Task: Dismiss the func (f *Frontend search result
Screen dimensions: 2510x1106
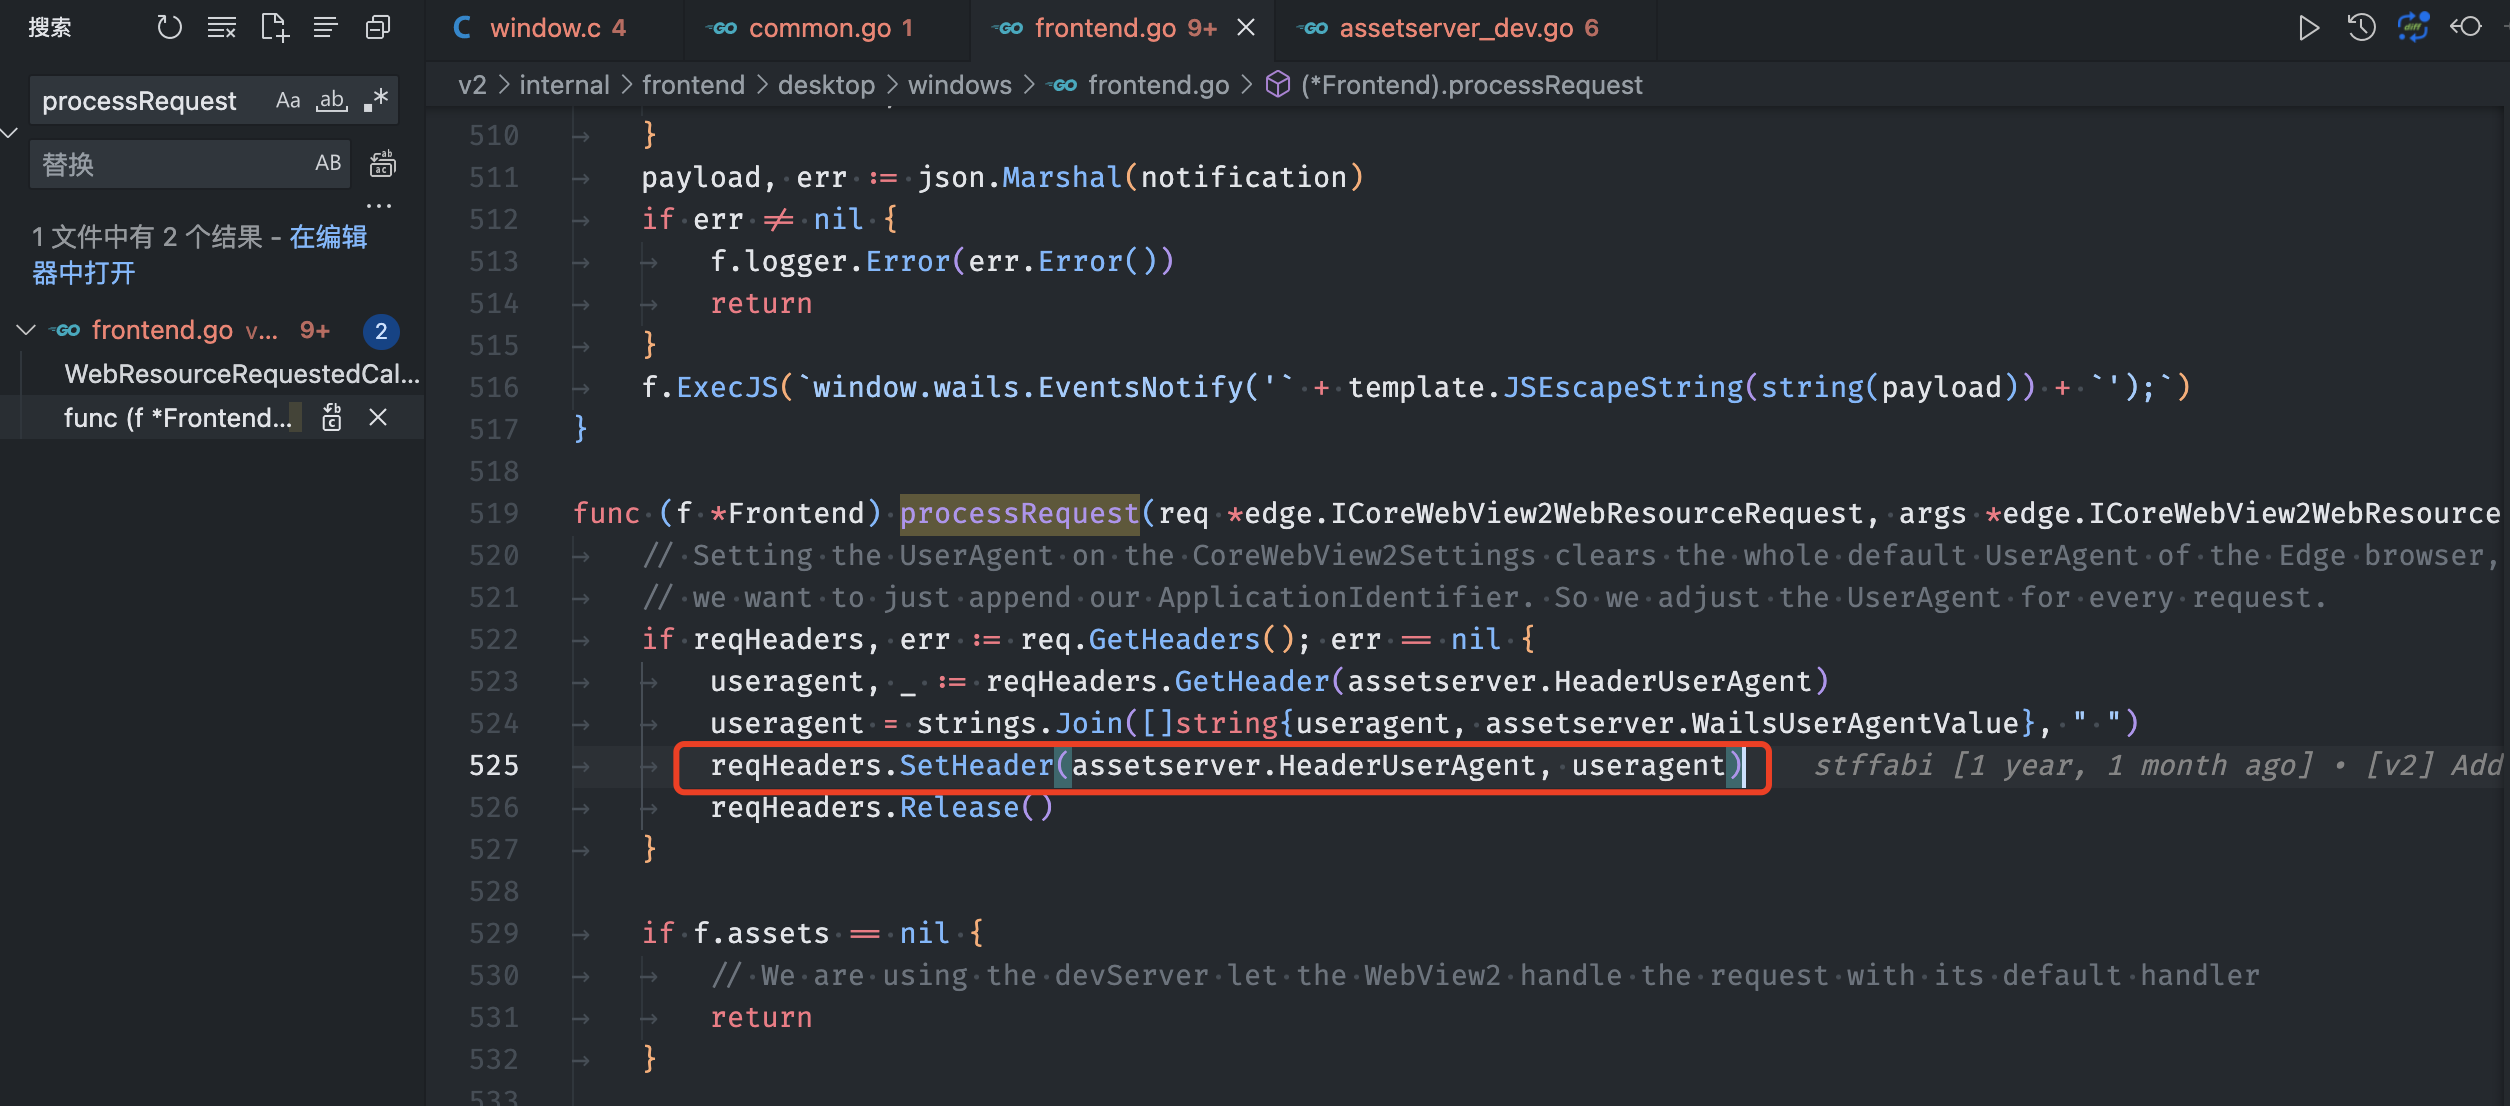Action: 377,417
